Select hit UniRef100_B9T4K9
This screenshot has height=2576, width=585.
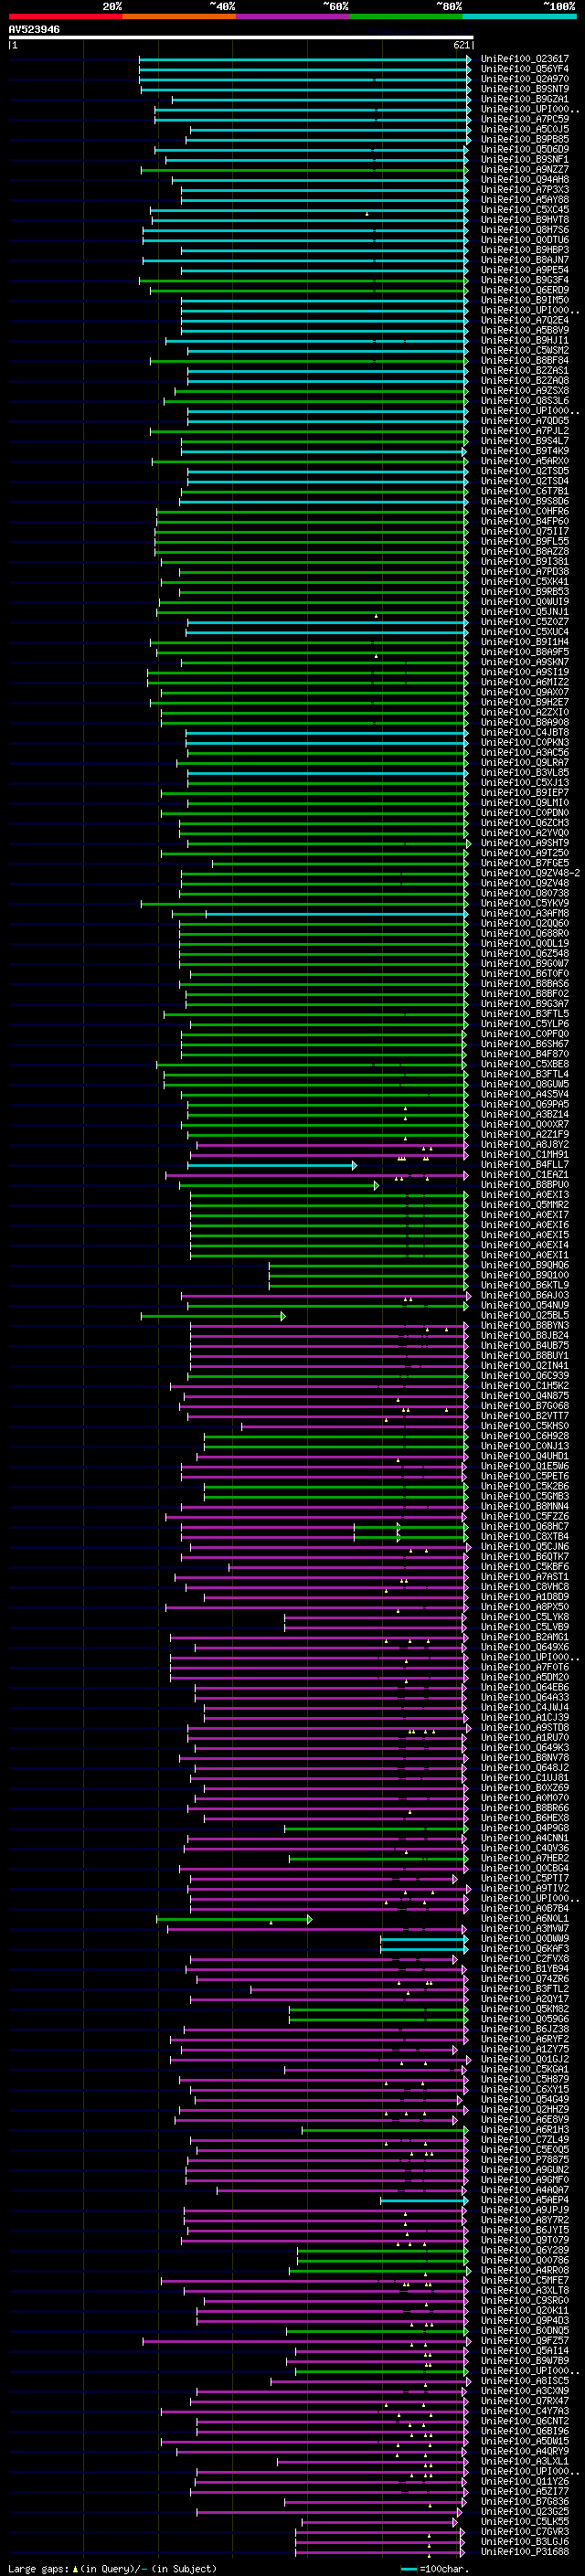tap(525, 451)
